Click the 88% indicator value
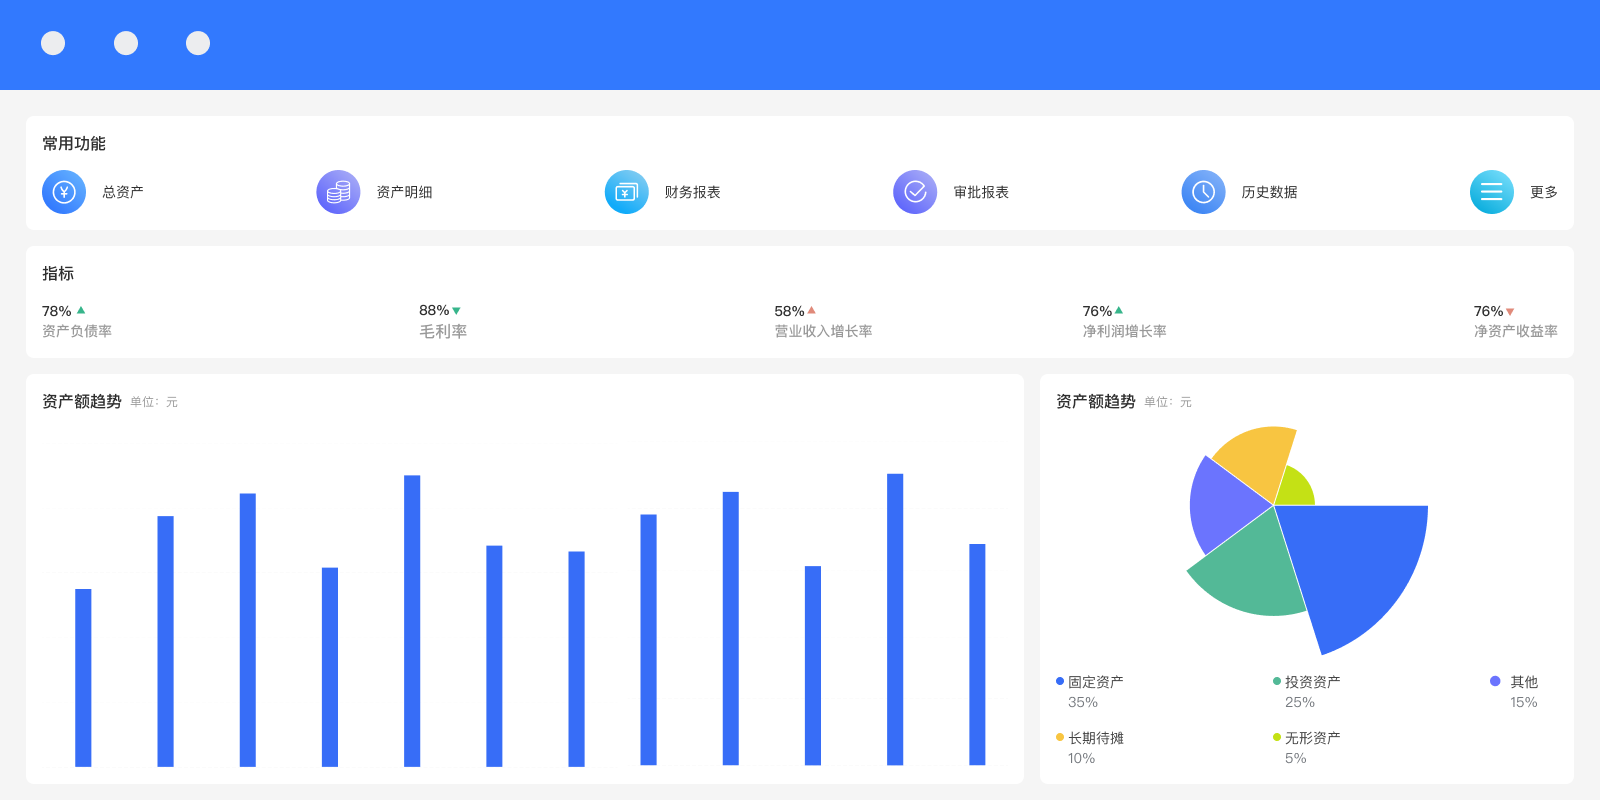Screen dimensions: 1600x800 [434, 310]
